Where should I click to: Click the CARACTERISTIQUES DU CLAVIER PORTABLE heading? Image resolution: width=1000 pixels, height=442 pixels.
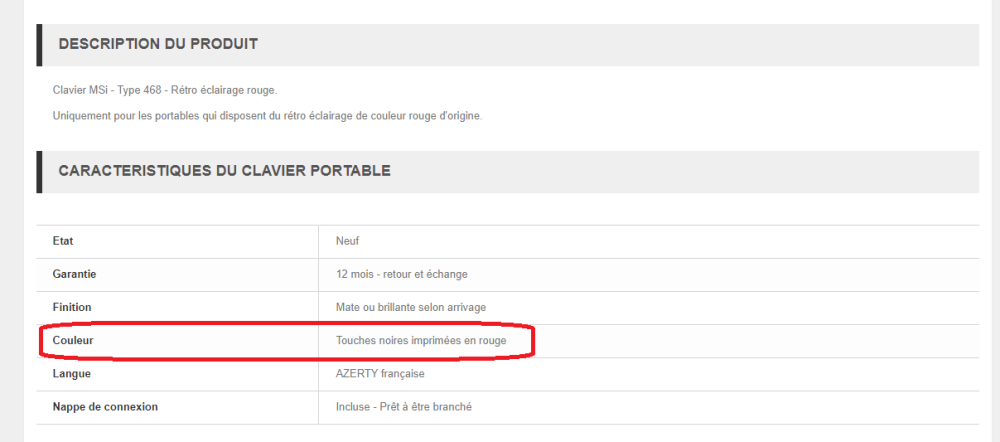[224, 171]
